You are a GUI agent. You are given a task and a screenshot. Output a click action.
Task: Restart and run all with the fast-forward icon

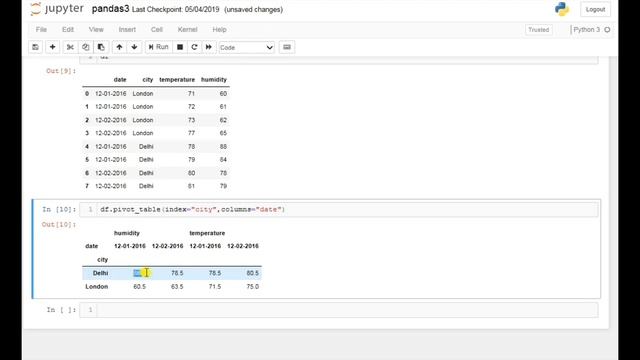tap(209, 47)
